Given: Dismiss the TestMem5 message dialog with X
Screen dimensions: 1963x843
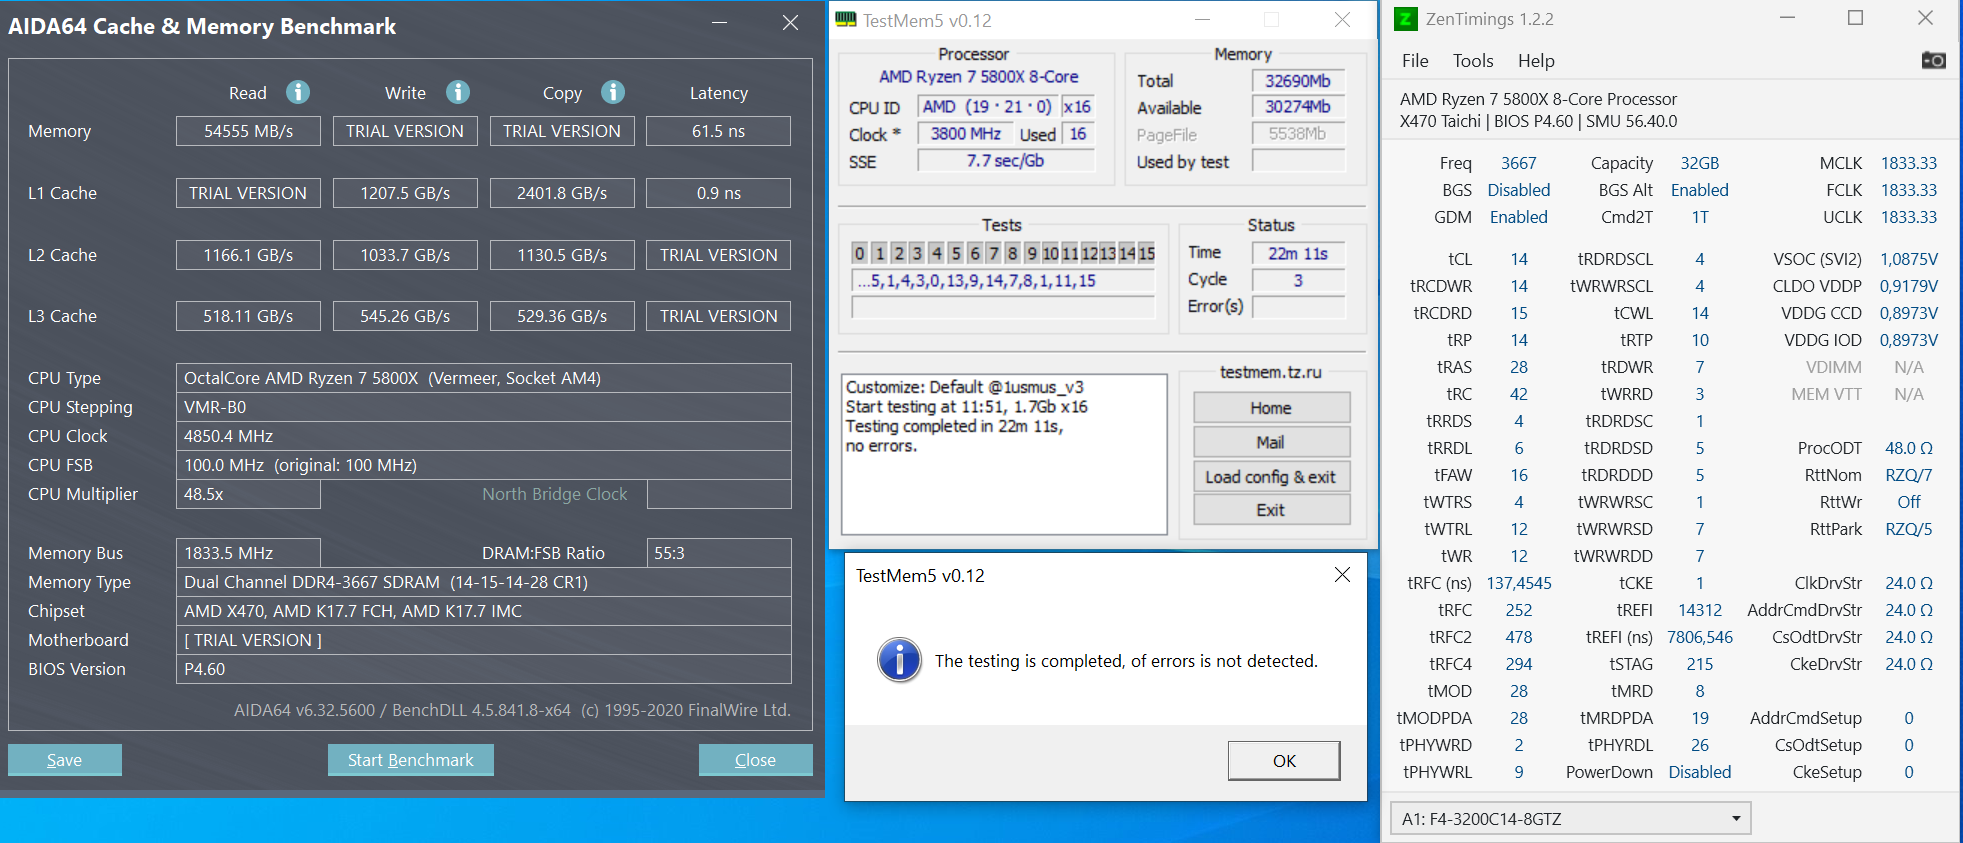Looking at the screenshot, I should pos(1342,575).
